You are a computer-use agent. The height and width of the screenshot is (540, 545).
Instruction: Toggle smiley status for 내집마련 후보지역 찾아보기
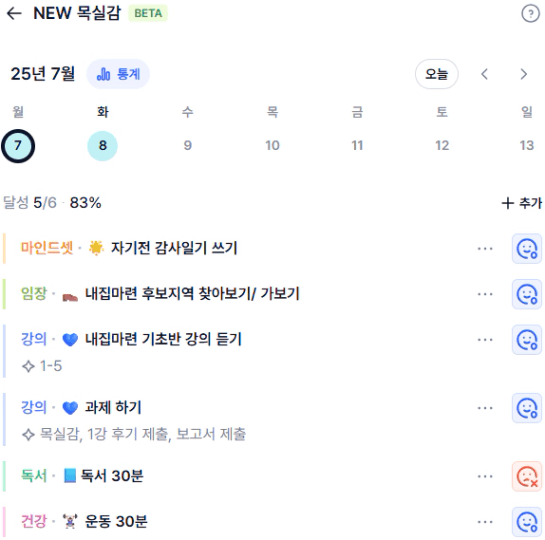527,294
